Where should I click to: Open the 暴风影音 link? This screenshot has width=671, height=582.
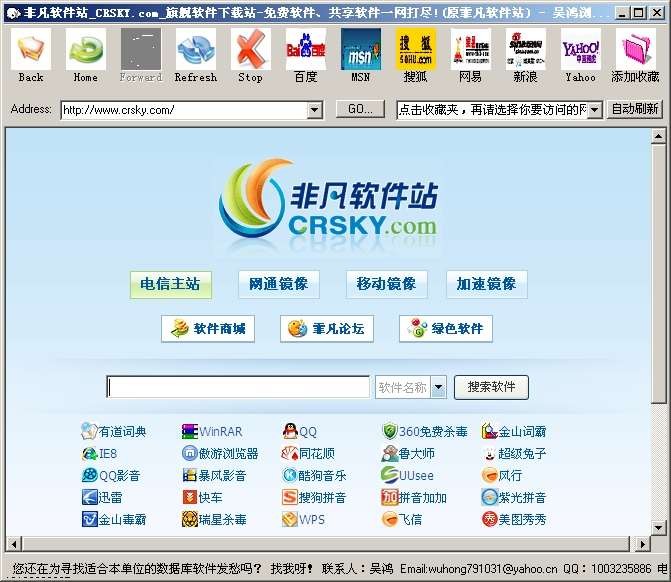(214, 475)
